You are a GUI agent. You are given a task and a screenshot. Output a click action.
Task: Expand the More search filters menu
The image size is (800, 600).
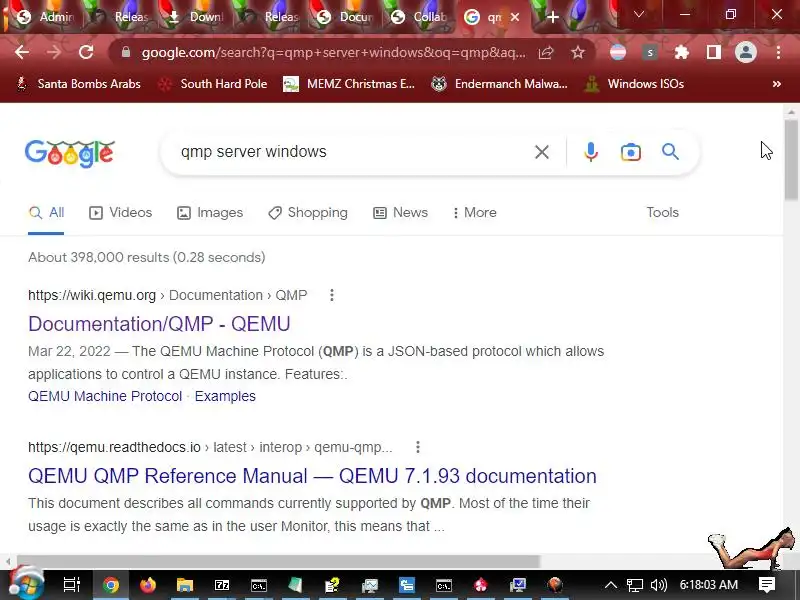pos(474,213)
